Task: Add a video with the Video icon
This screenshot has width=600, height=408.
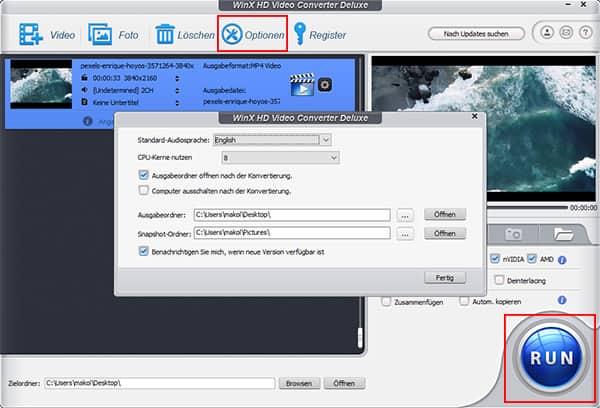Action: pos(31,34)
